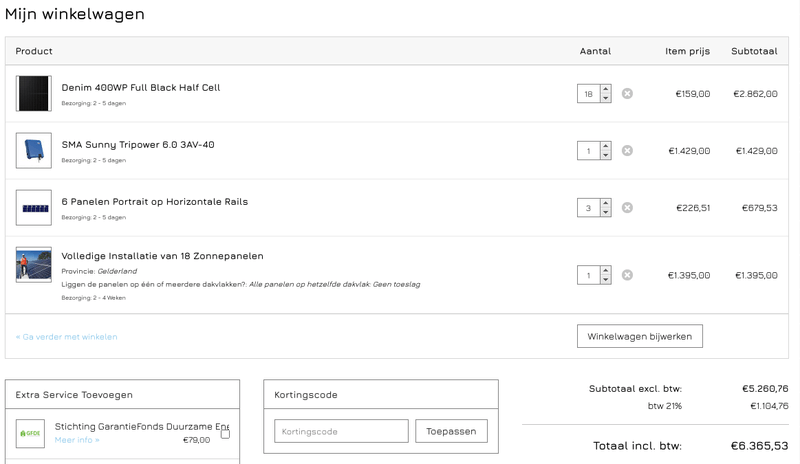800x464 pixels.
Task: Click in the SMA Sunny Tripower quantity field
Action: [x=589, y=151]
